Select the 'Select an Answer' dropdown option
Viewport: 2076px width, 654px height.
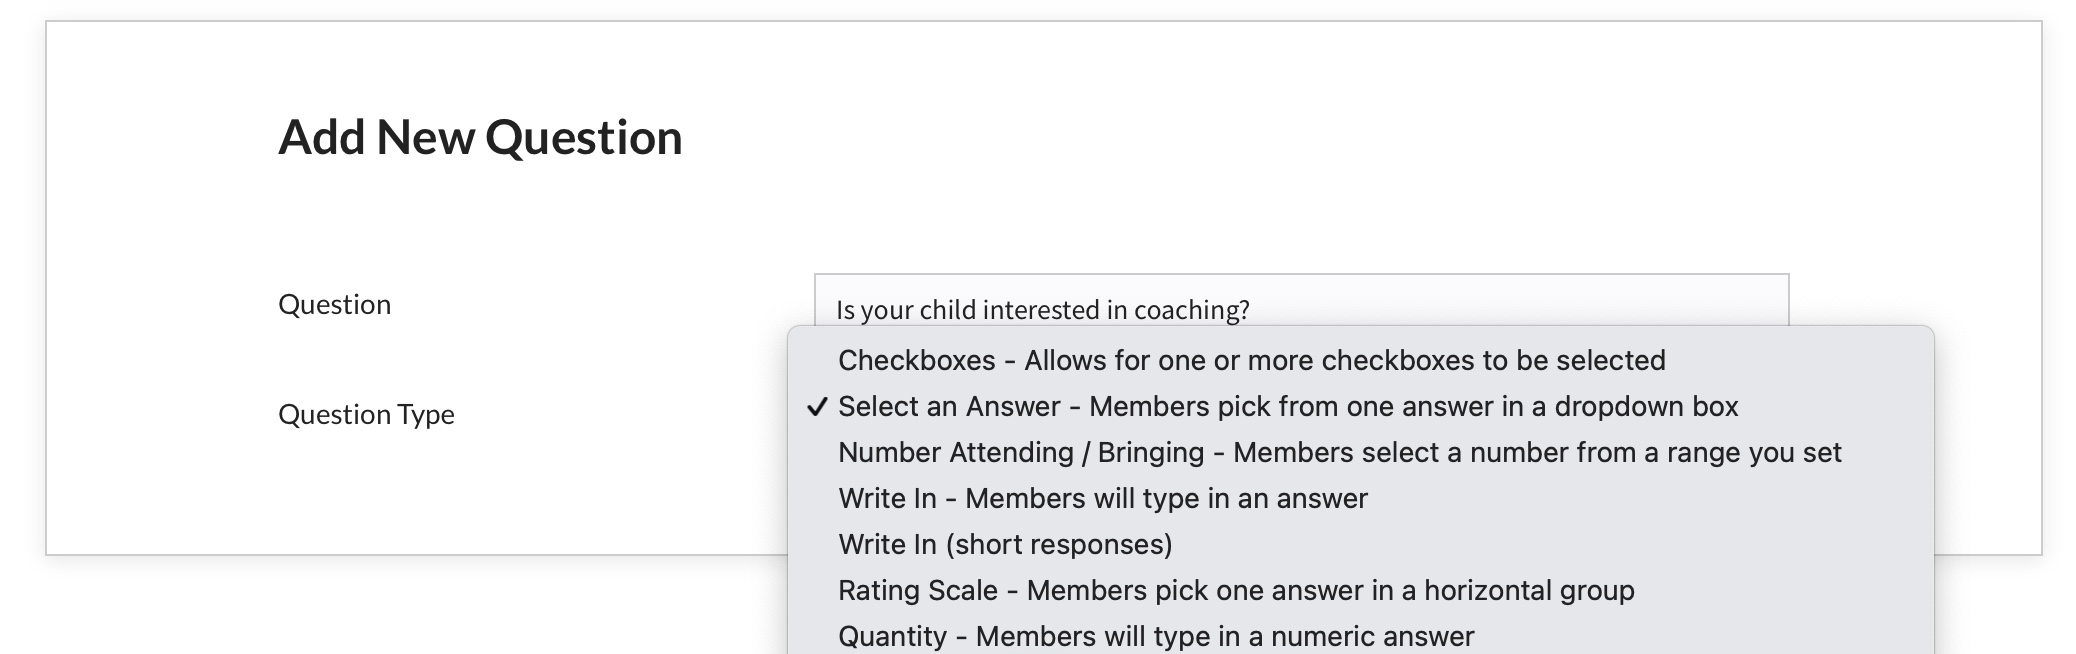pyautogui.click(x=1287, y=407)
